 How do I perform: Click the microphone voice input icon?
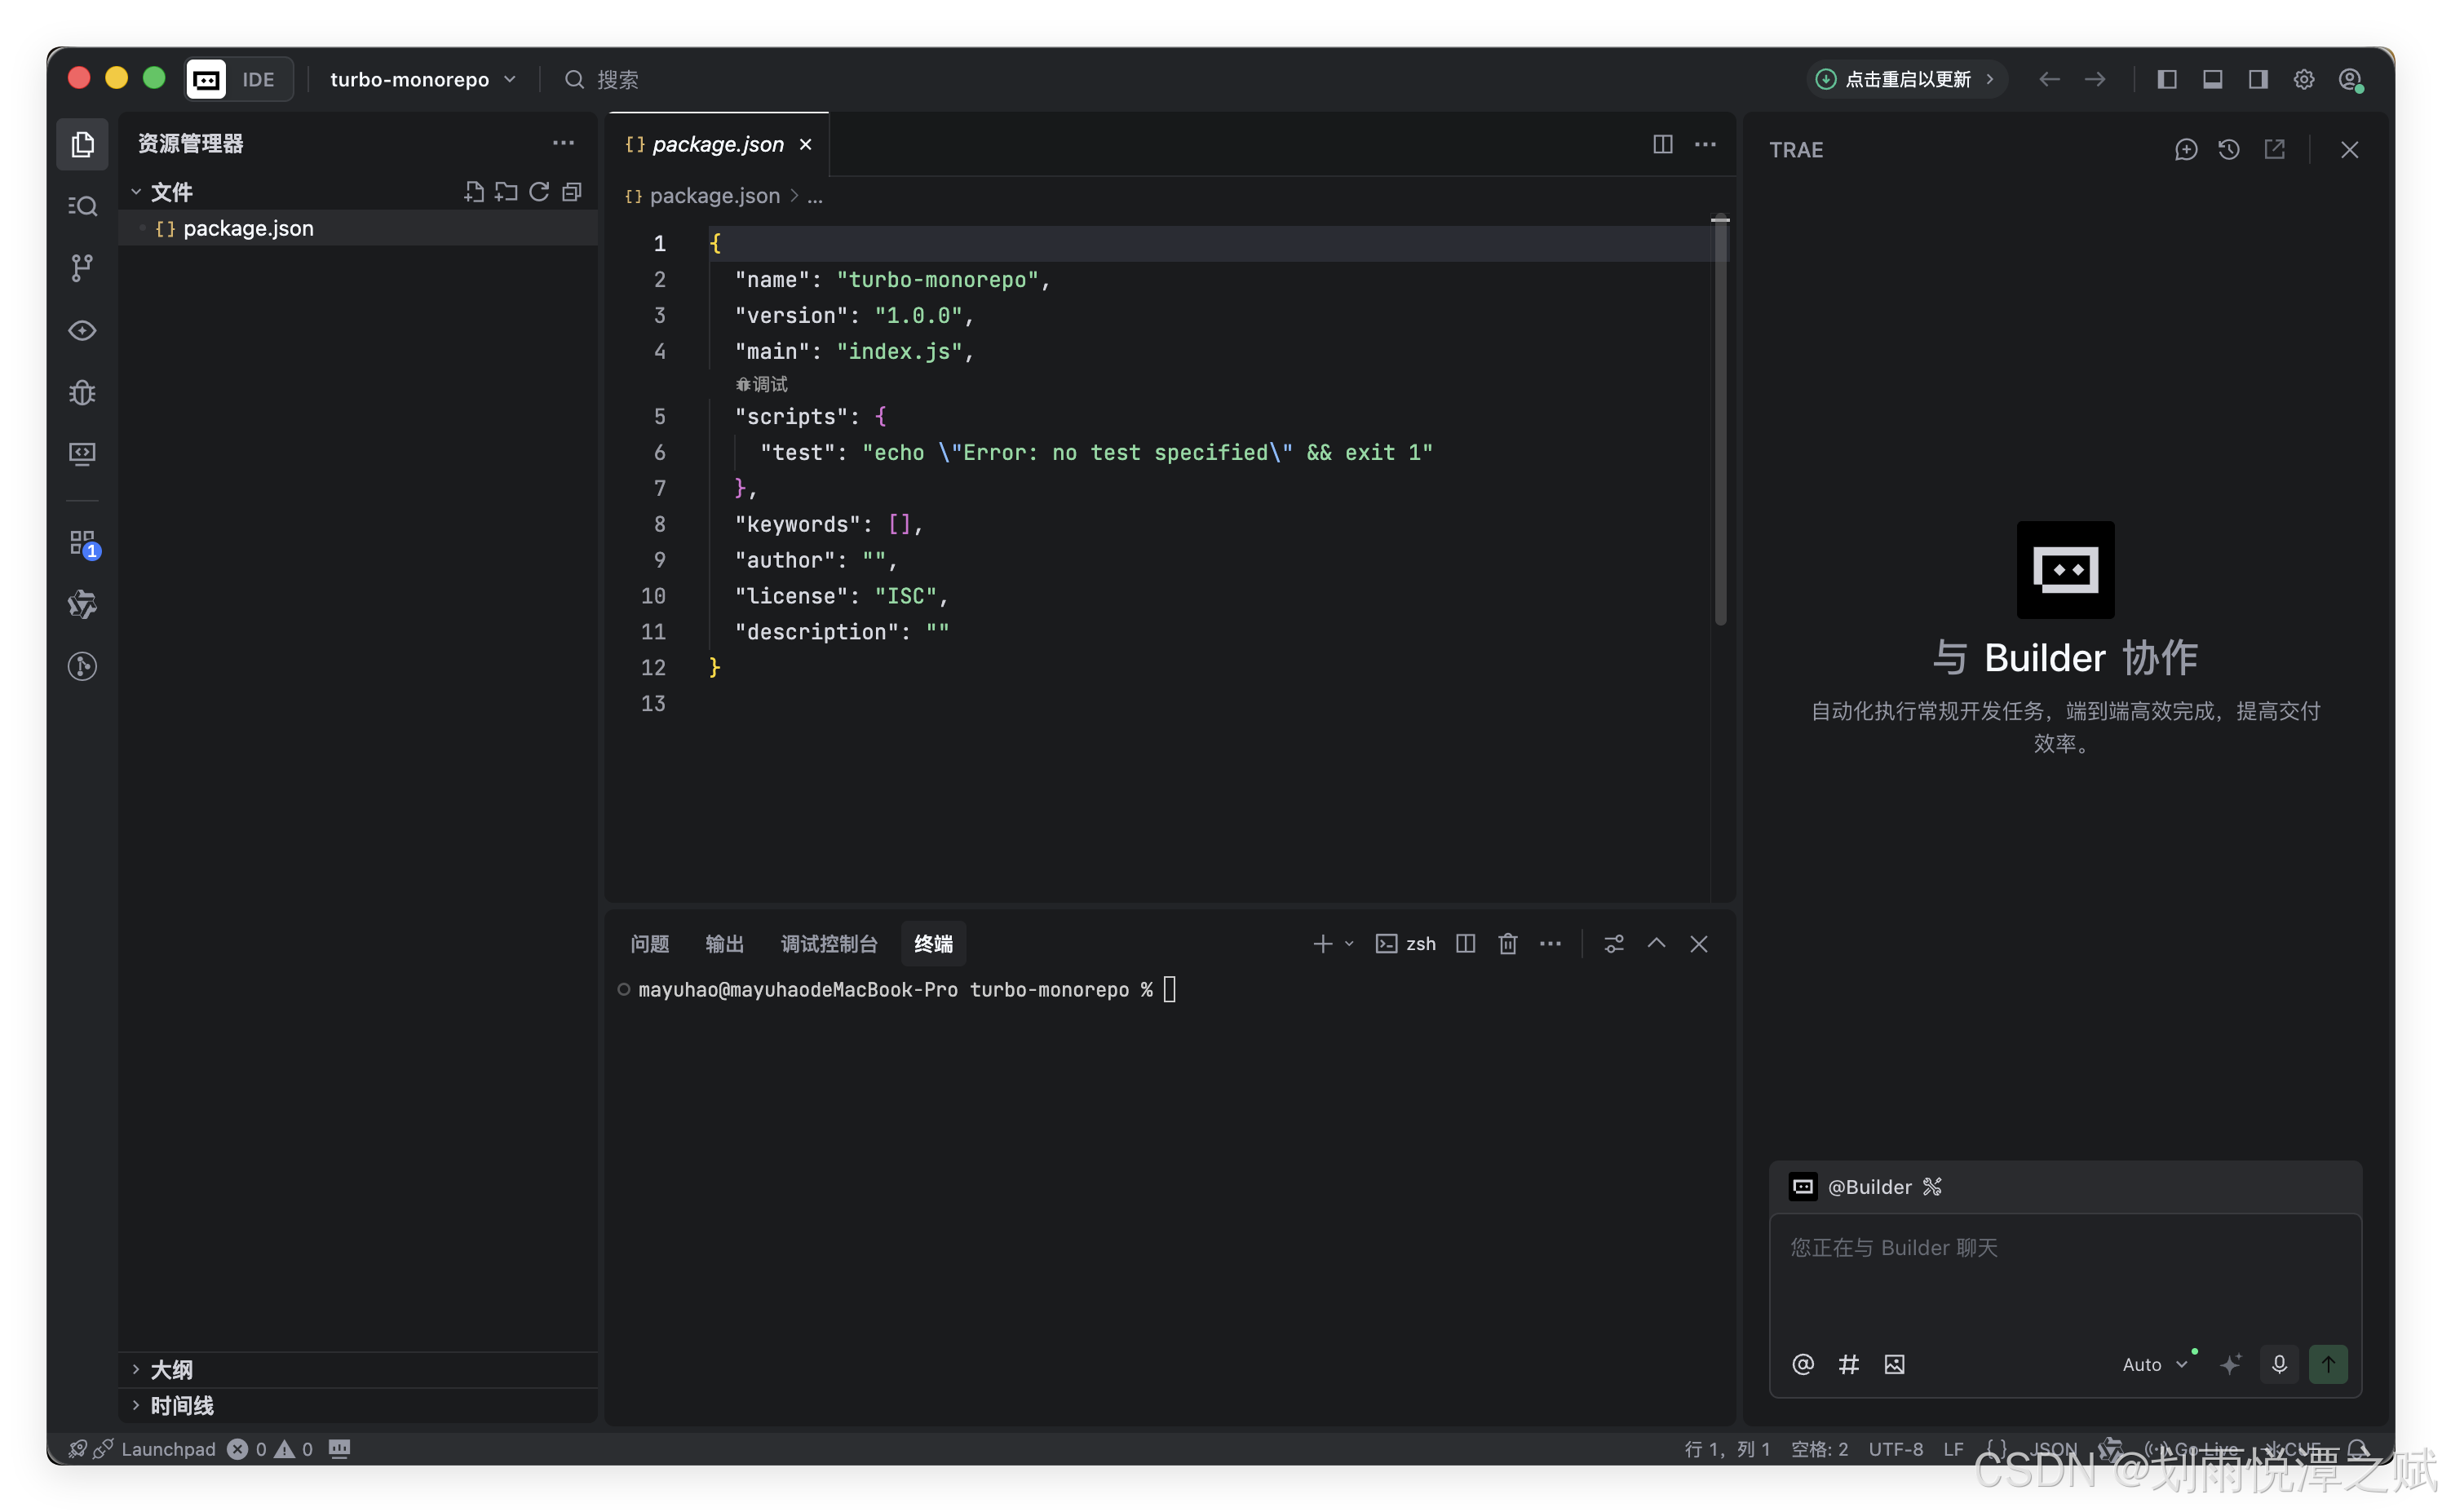(x=2279, y=1364)
